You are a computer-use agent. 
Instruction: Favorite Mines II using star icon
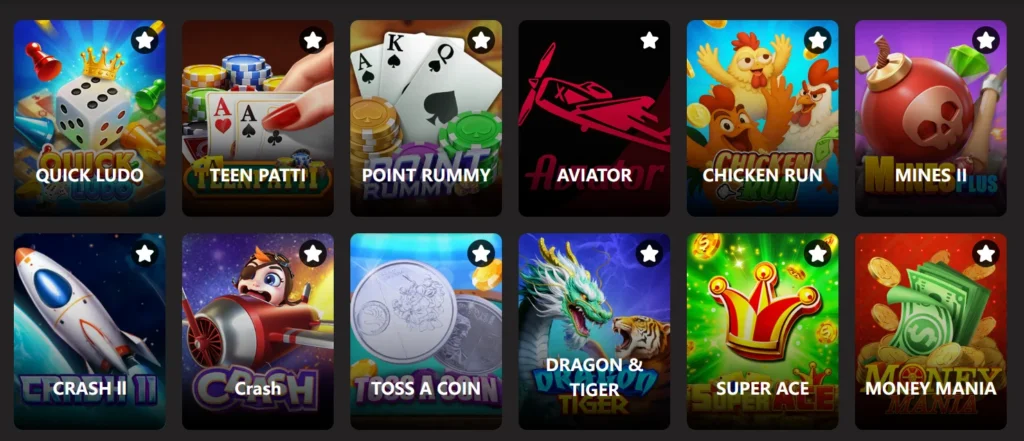985,41
